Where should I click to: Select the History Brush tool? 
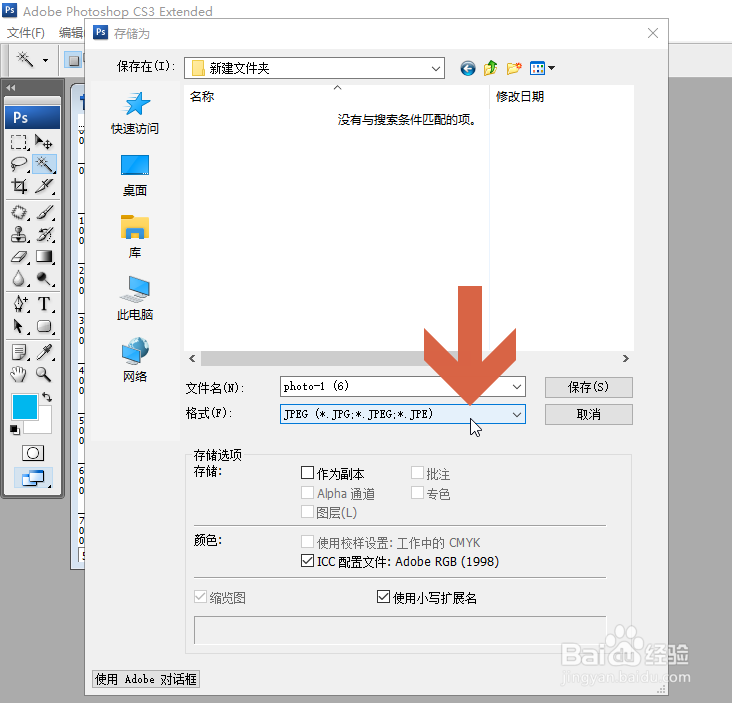[x=44, y=234]
